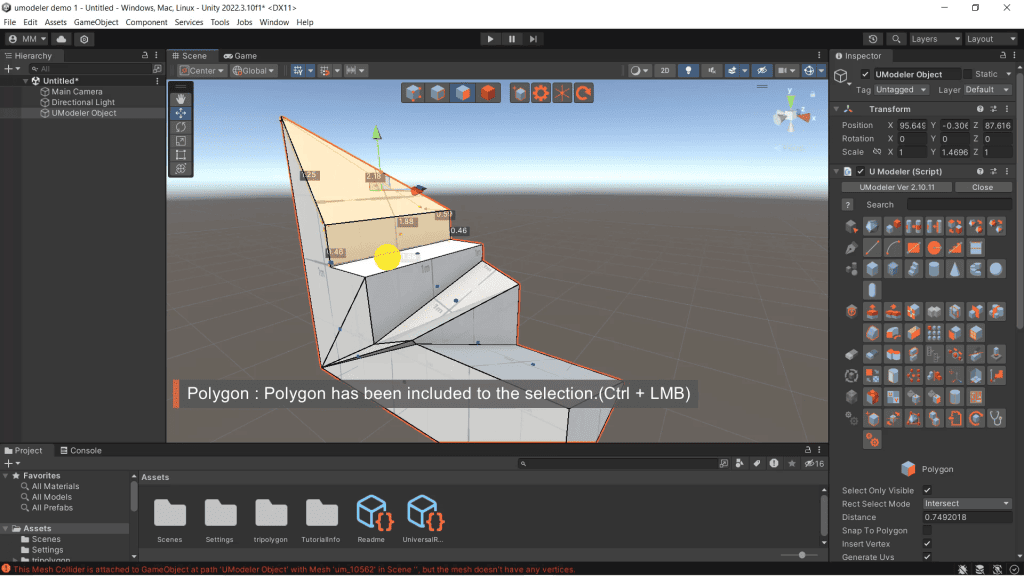Click the Play button

click(x=490, y=39)
